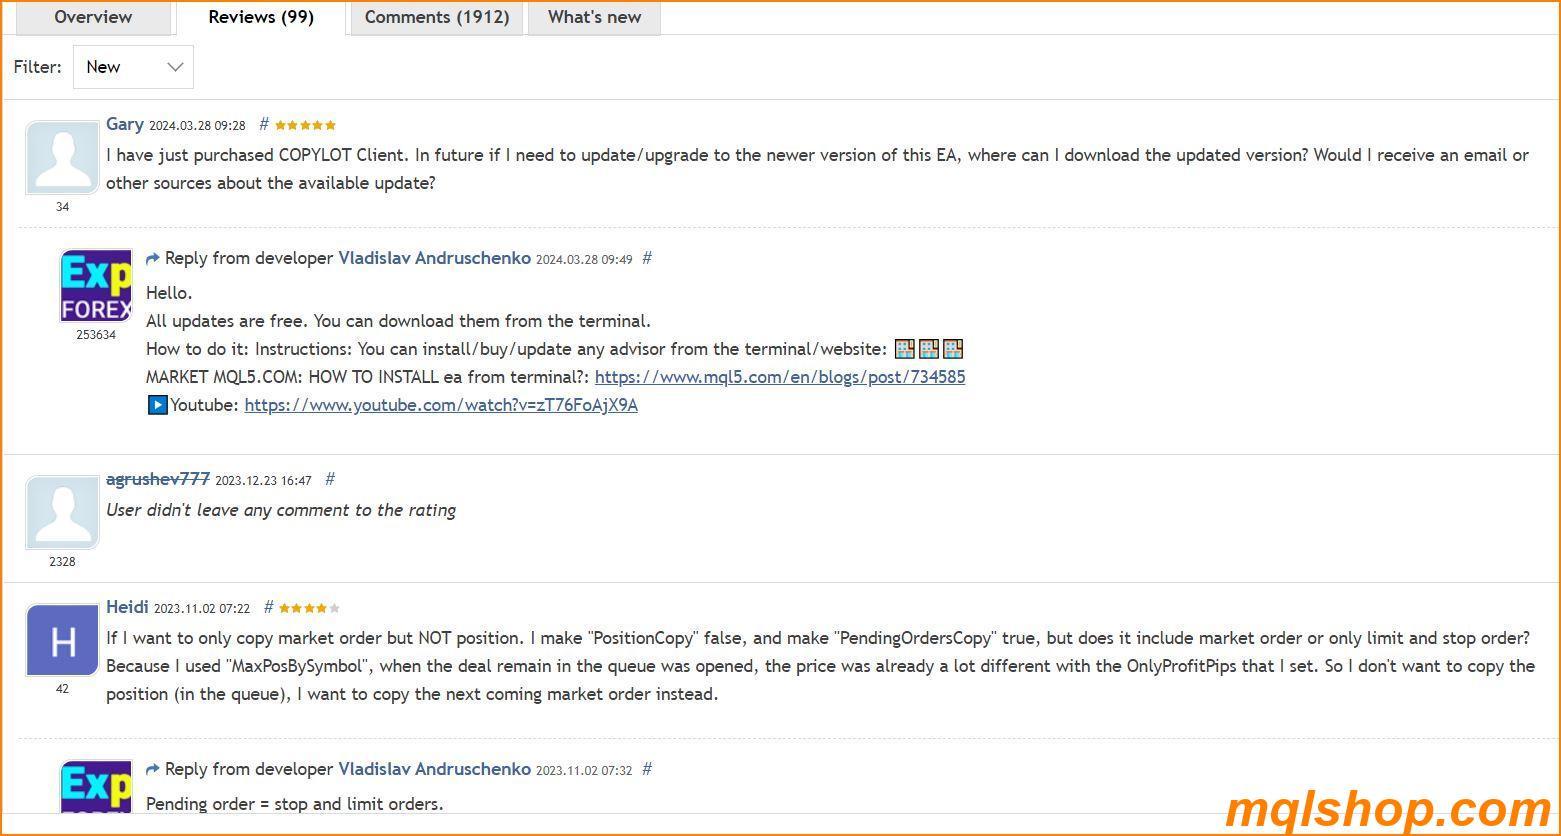1561x836 pixels.
Task: Click the first terminal screenshot icon after "terminal/website:"
Action: [903, 348]
